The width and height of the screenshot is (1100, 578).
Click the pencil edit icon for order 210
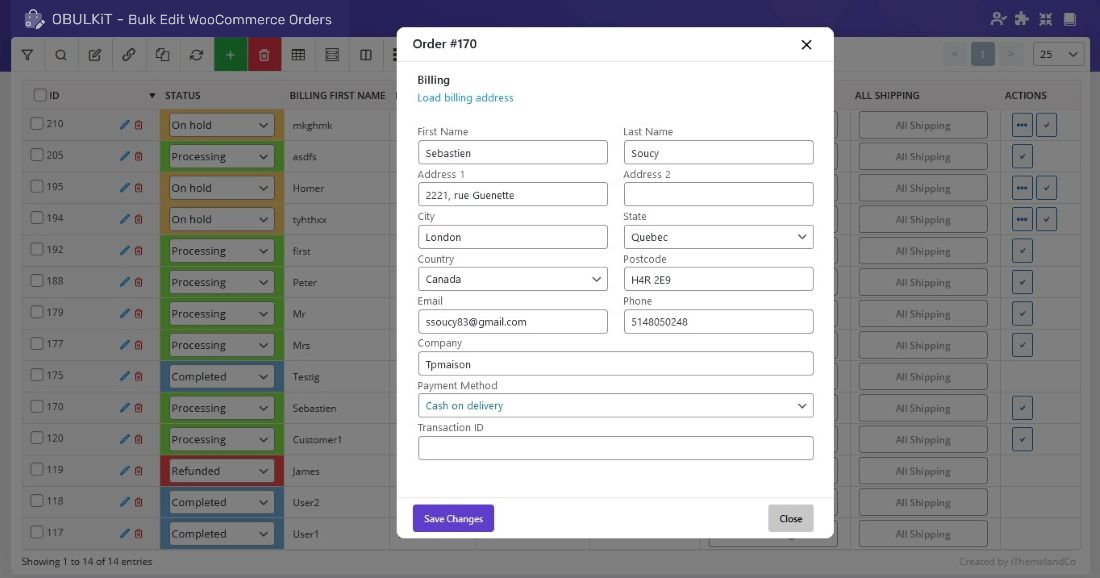(124, 125)
